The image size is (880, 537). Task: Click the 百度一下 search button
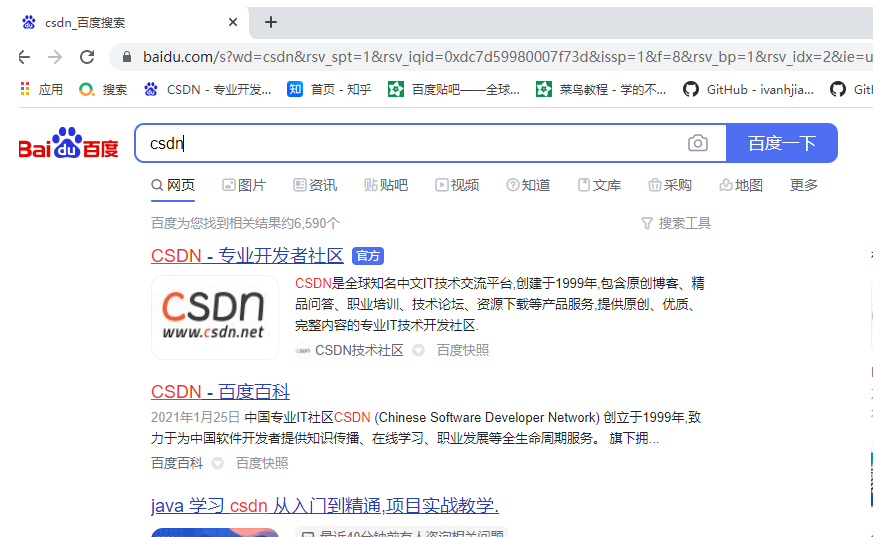782,143
